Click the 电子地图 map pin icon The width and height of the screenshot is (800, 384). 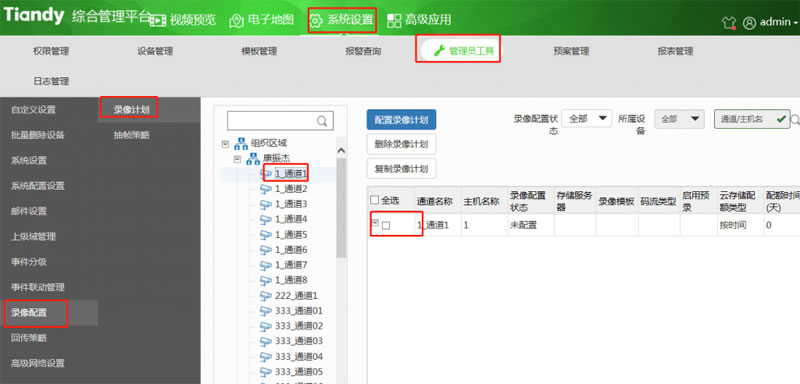point(236,20)
